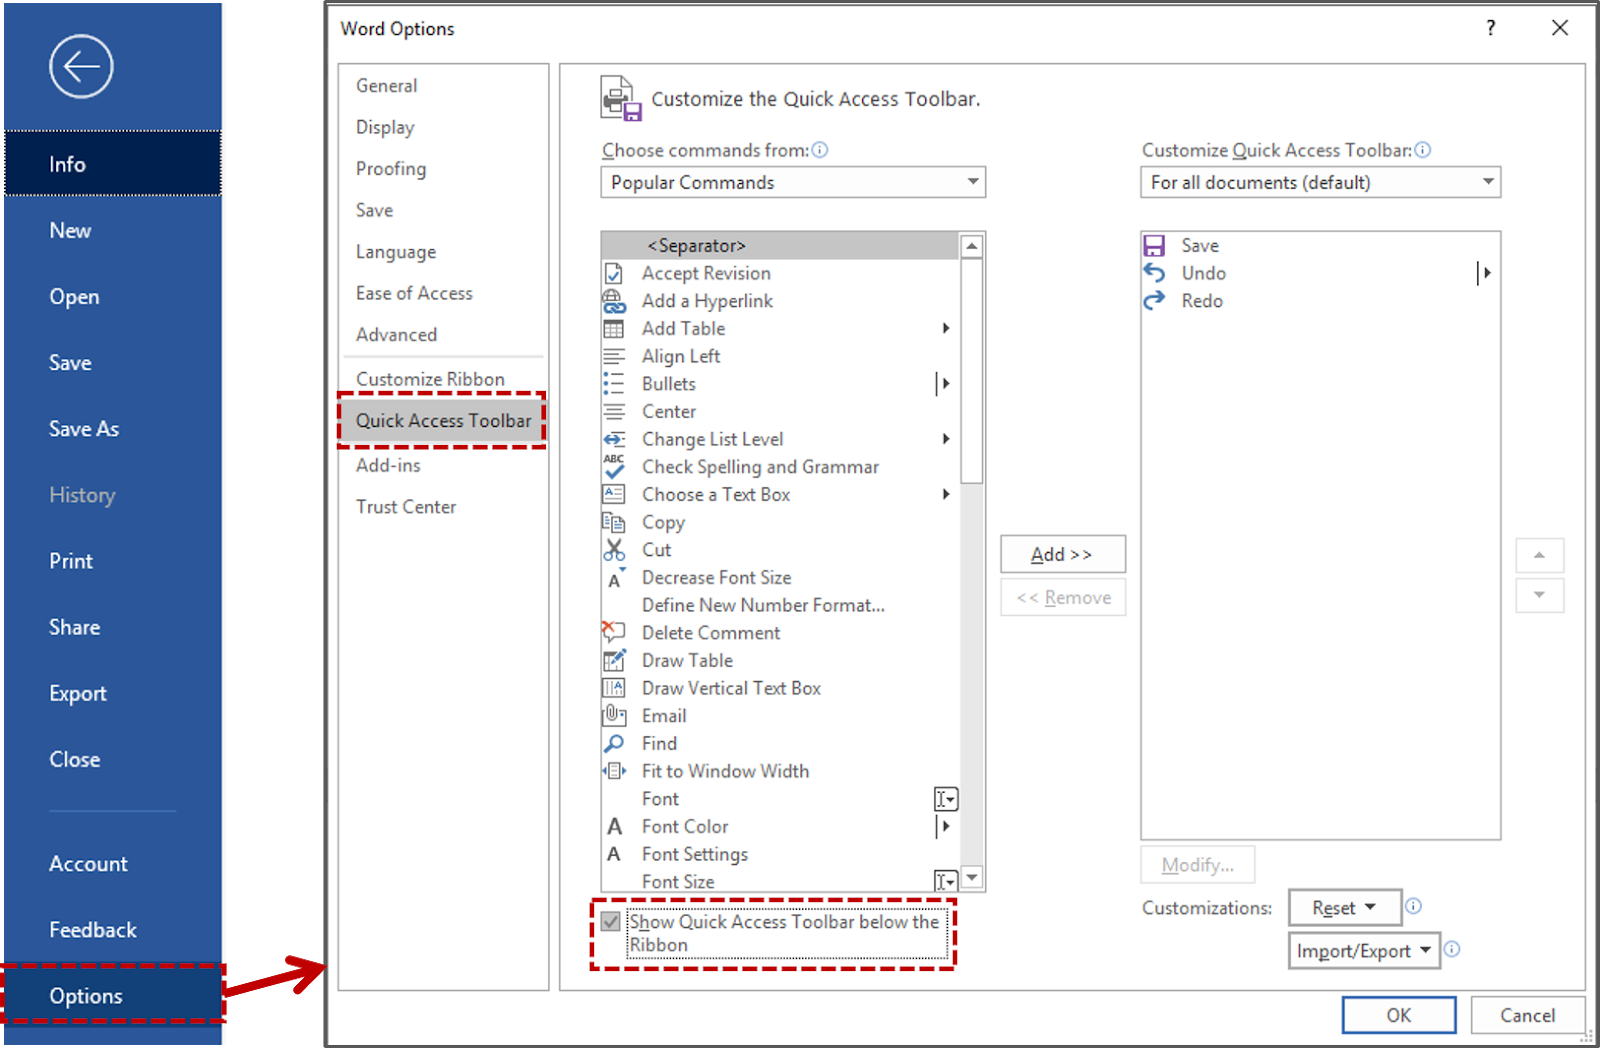
Task: Select the Align Left icon
Action: click(614, 356)
